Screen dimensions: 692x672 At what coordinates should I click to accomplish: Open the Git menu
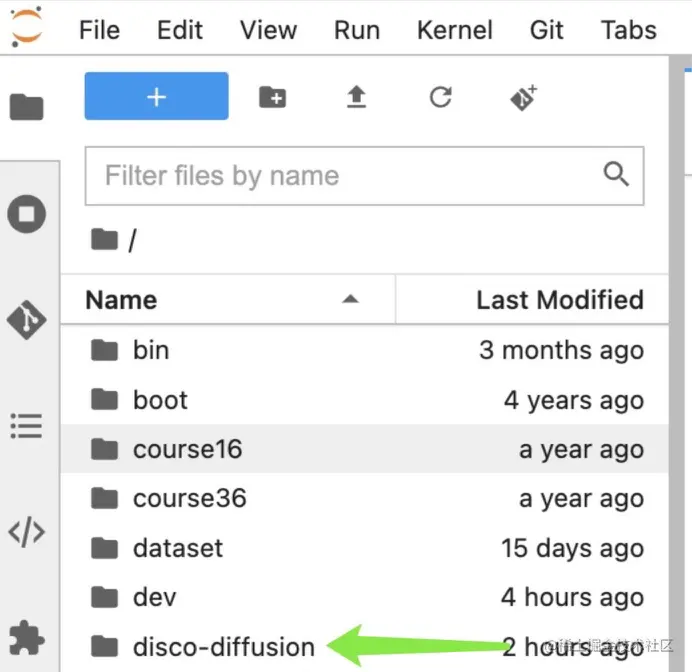click(546, 30)
